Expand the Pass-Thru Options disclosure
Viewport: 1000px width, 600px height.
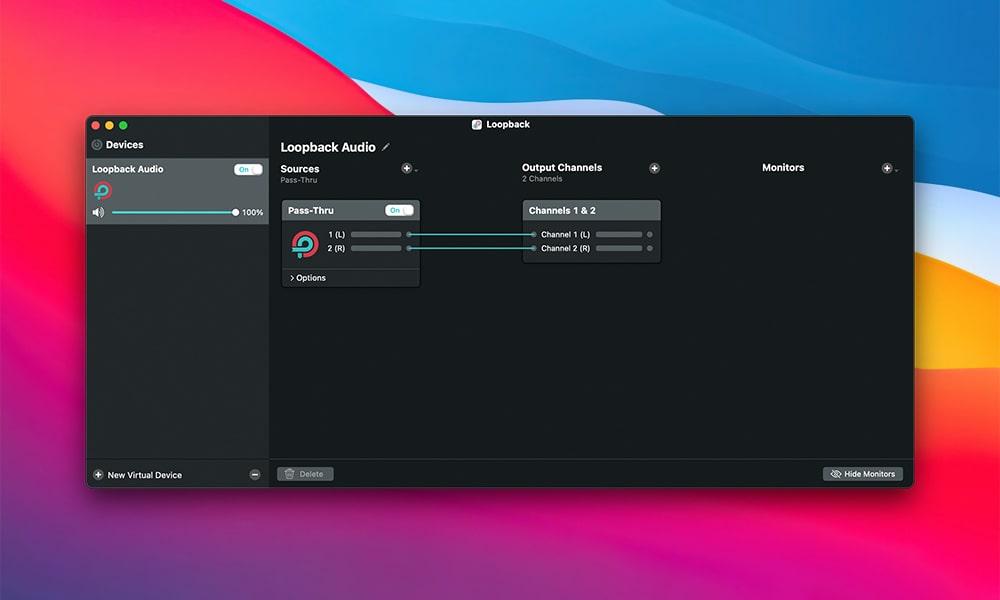point(308,278)
